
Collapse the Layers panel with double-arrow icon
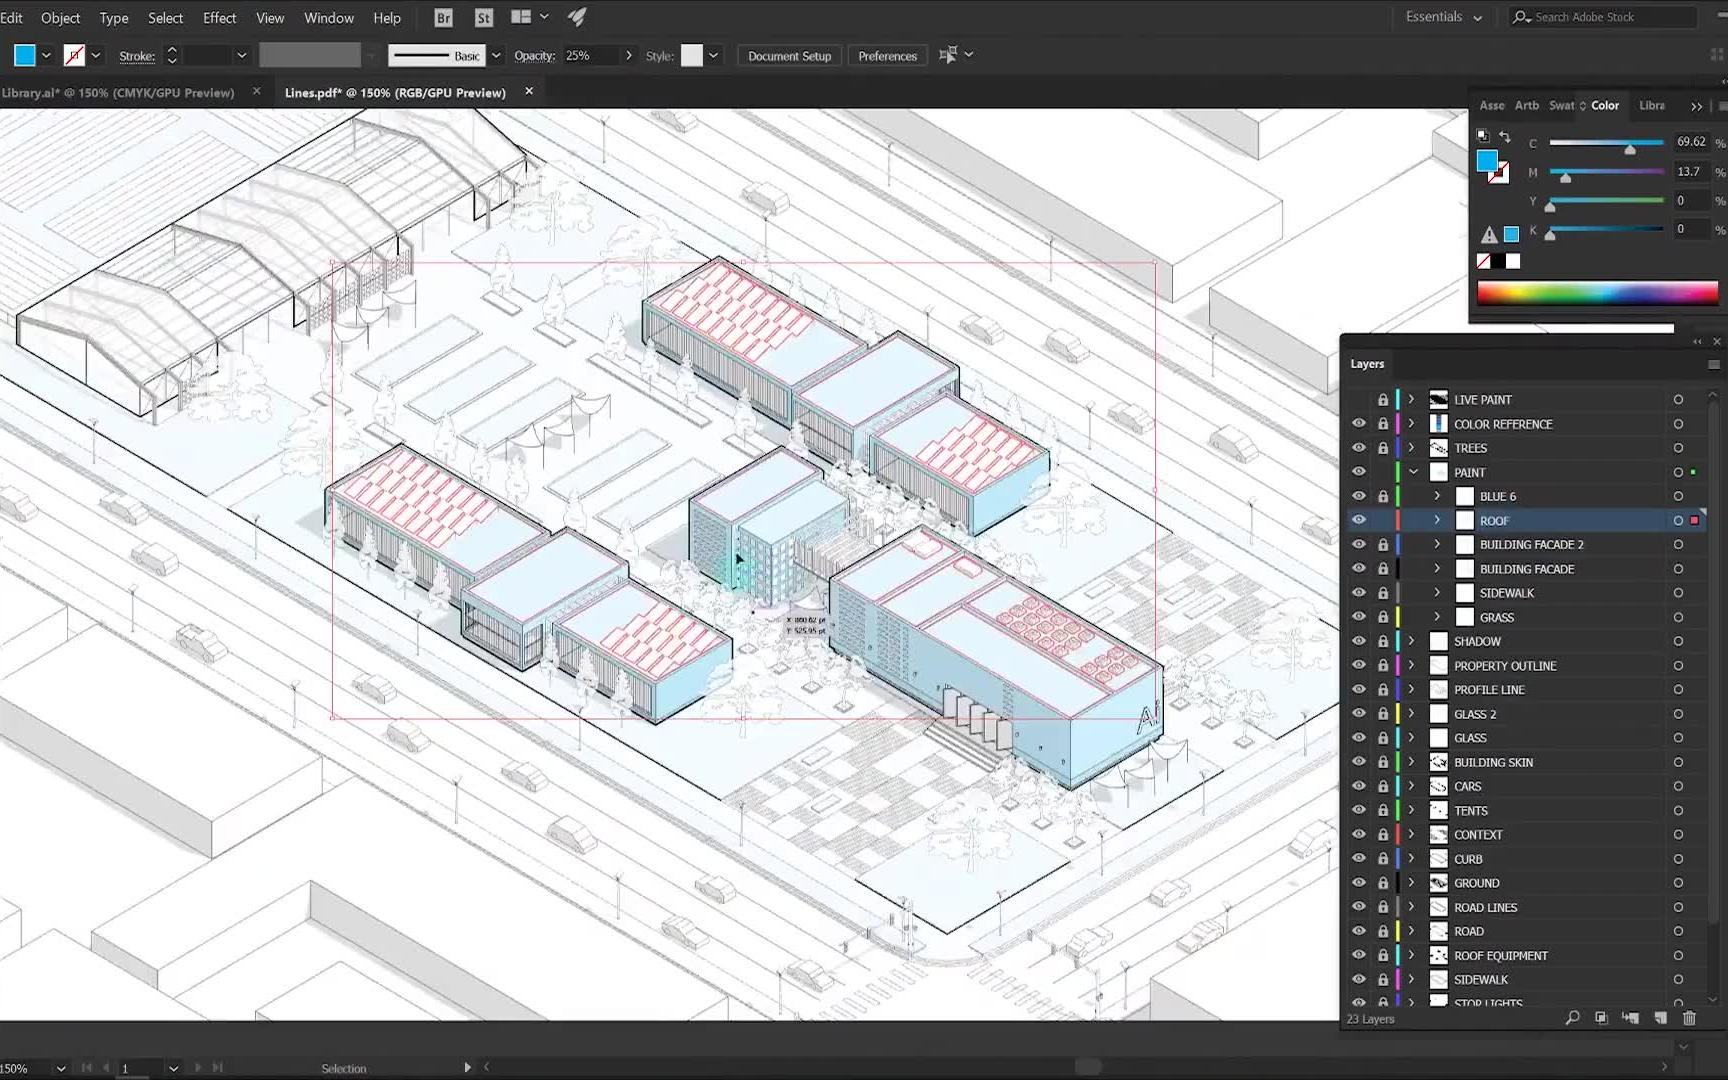(x=1697, y=342)
